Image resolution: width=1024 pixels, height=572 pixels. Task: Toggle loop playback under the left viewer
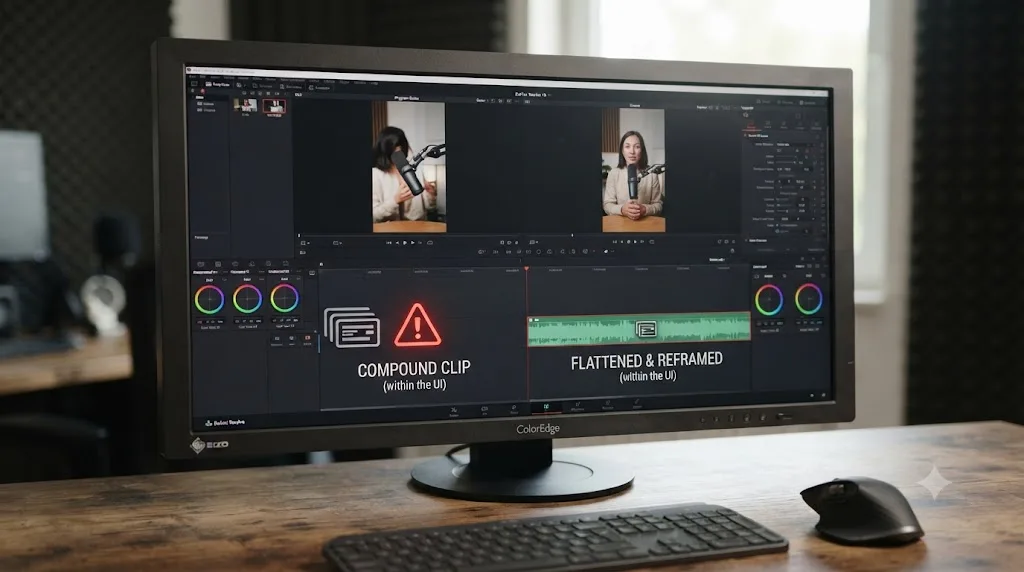pos(430,243)
